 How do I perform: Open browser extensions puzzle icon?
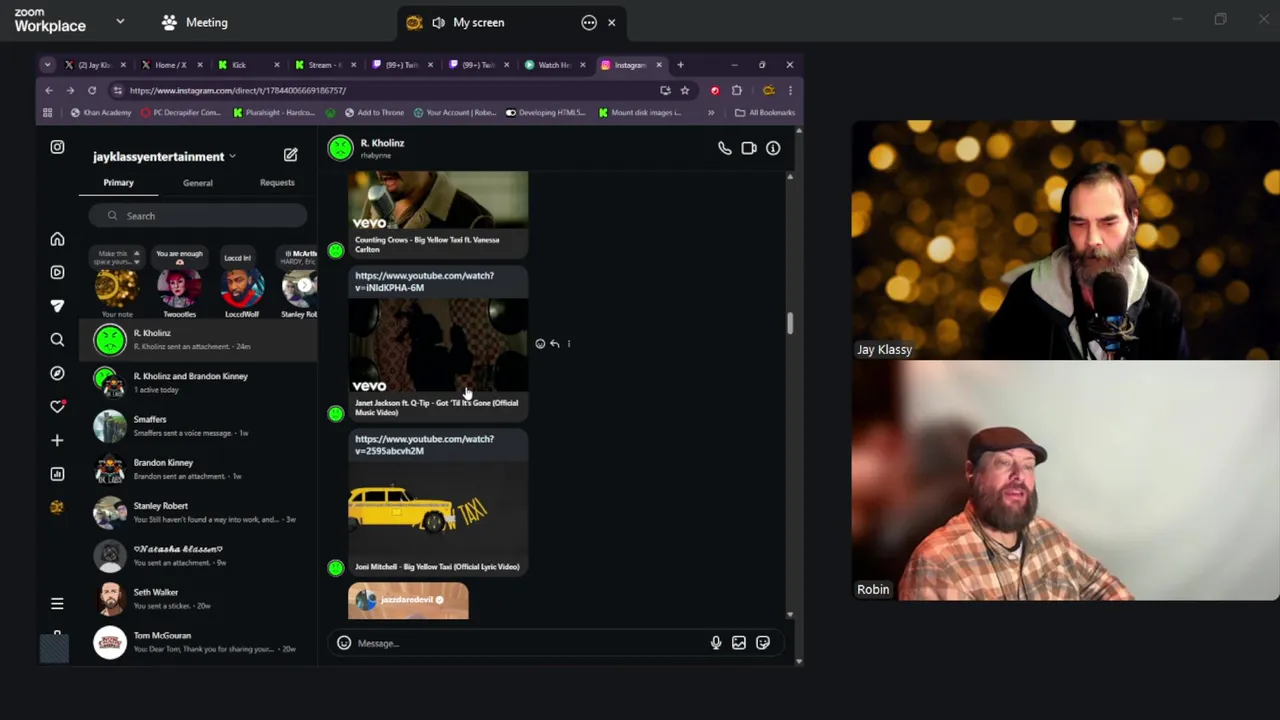[737, 90]
